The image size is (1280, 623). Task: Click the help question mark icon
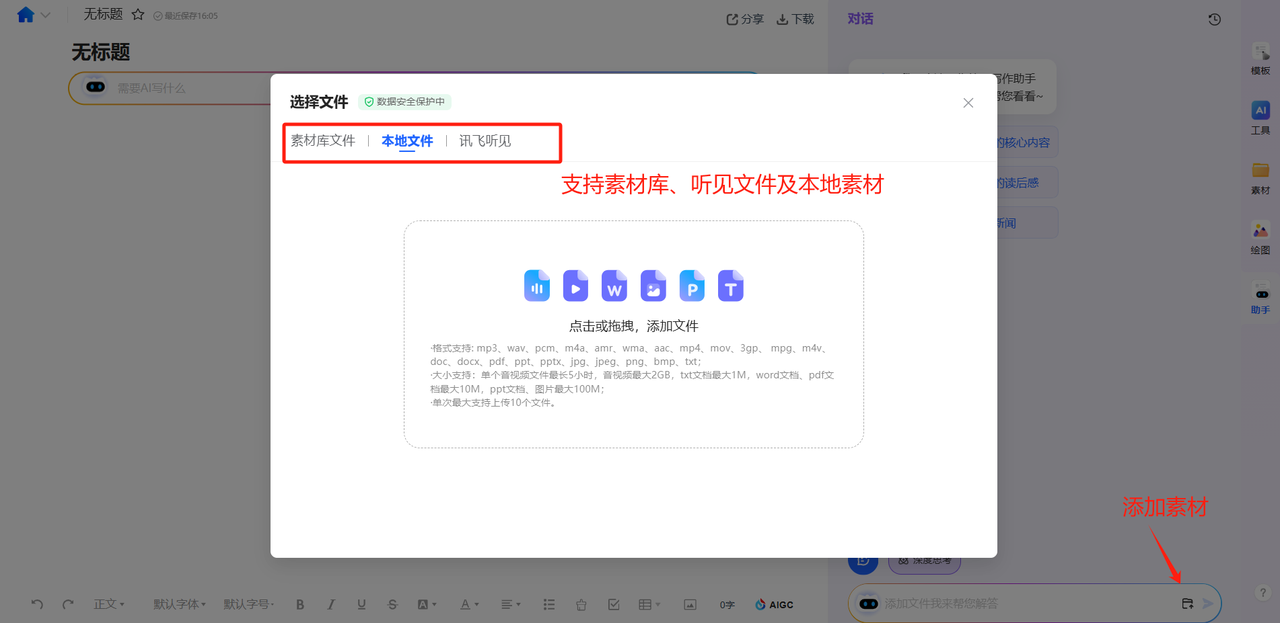(x=1263, y=592)
